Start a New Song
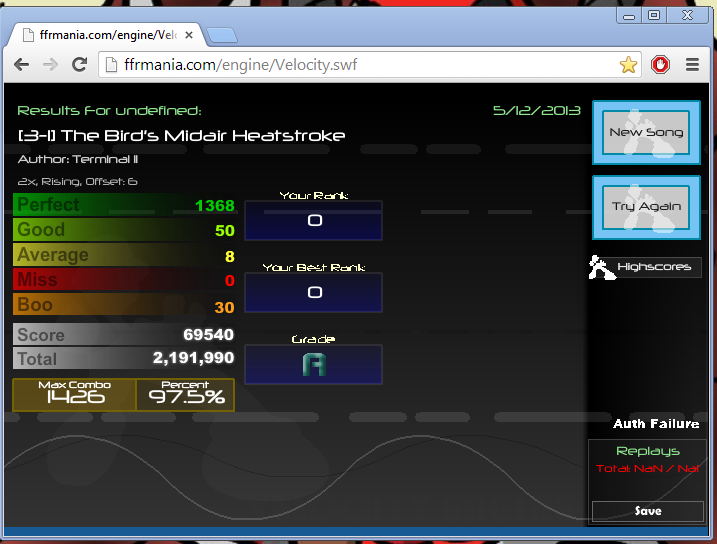Screen dimensions: 717x544 (x=646, y=133)
